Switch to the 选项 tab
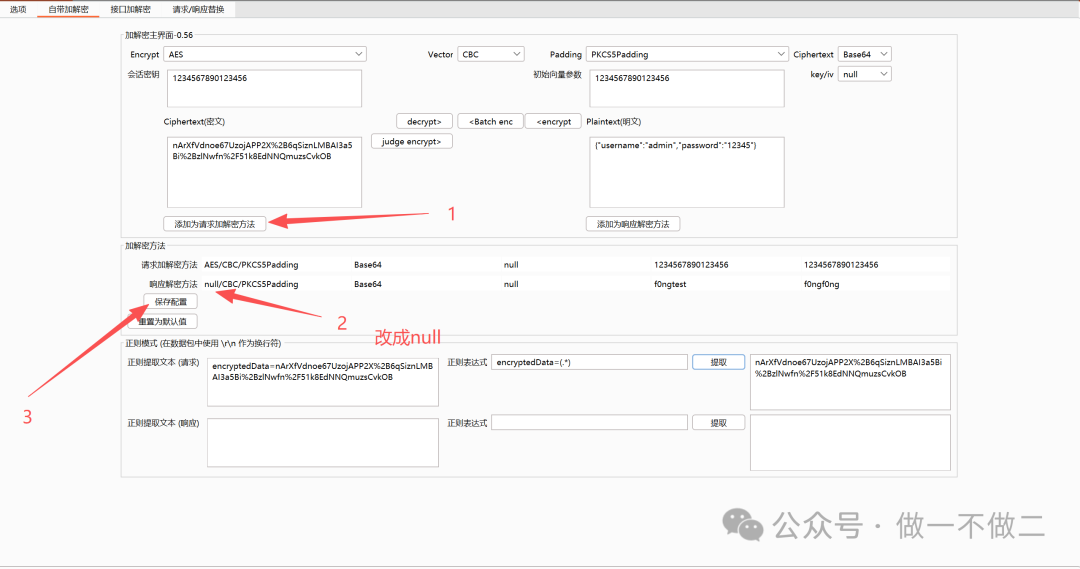 click(x=18, y=9)
